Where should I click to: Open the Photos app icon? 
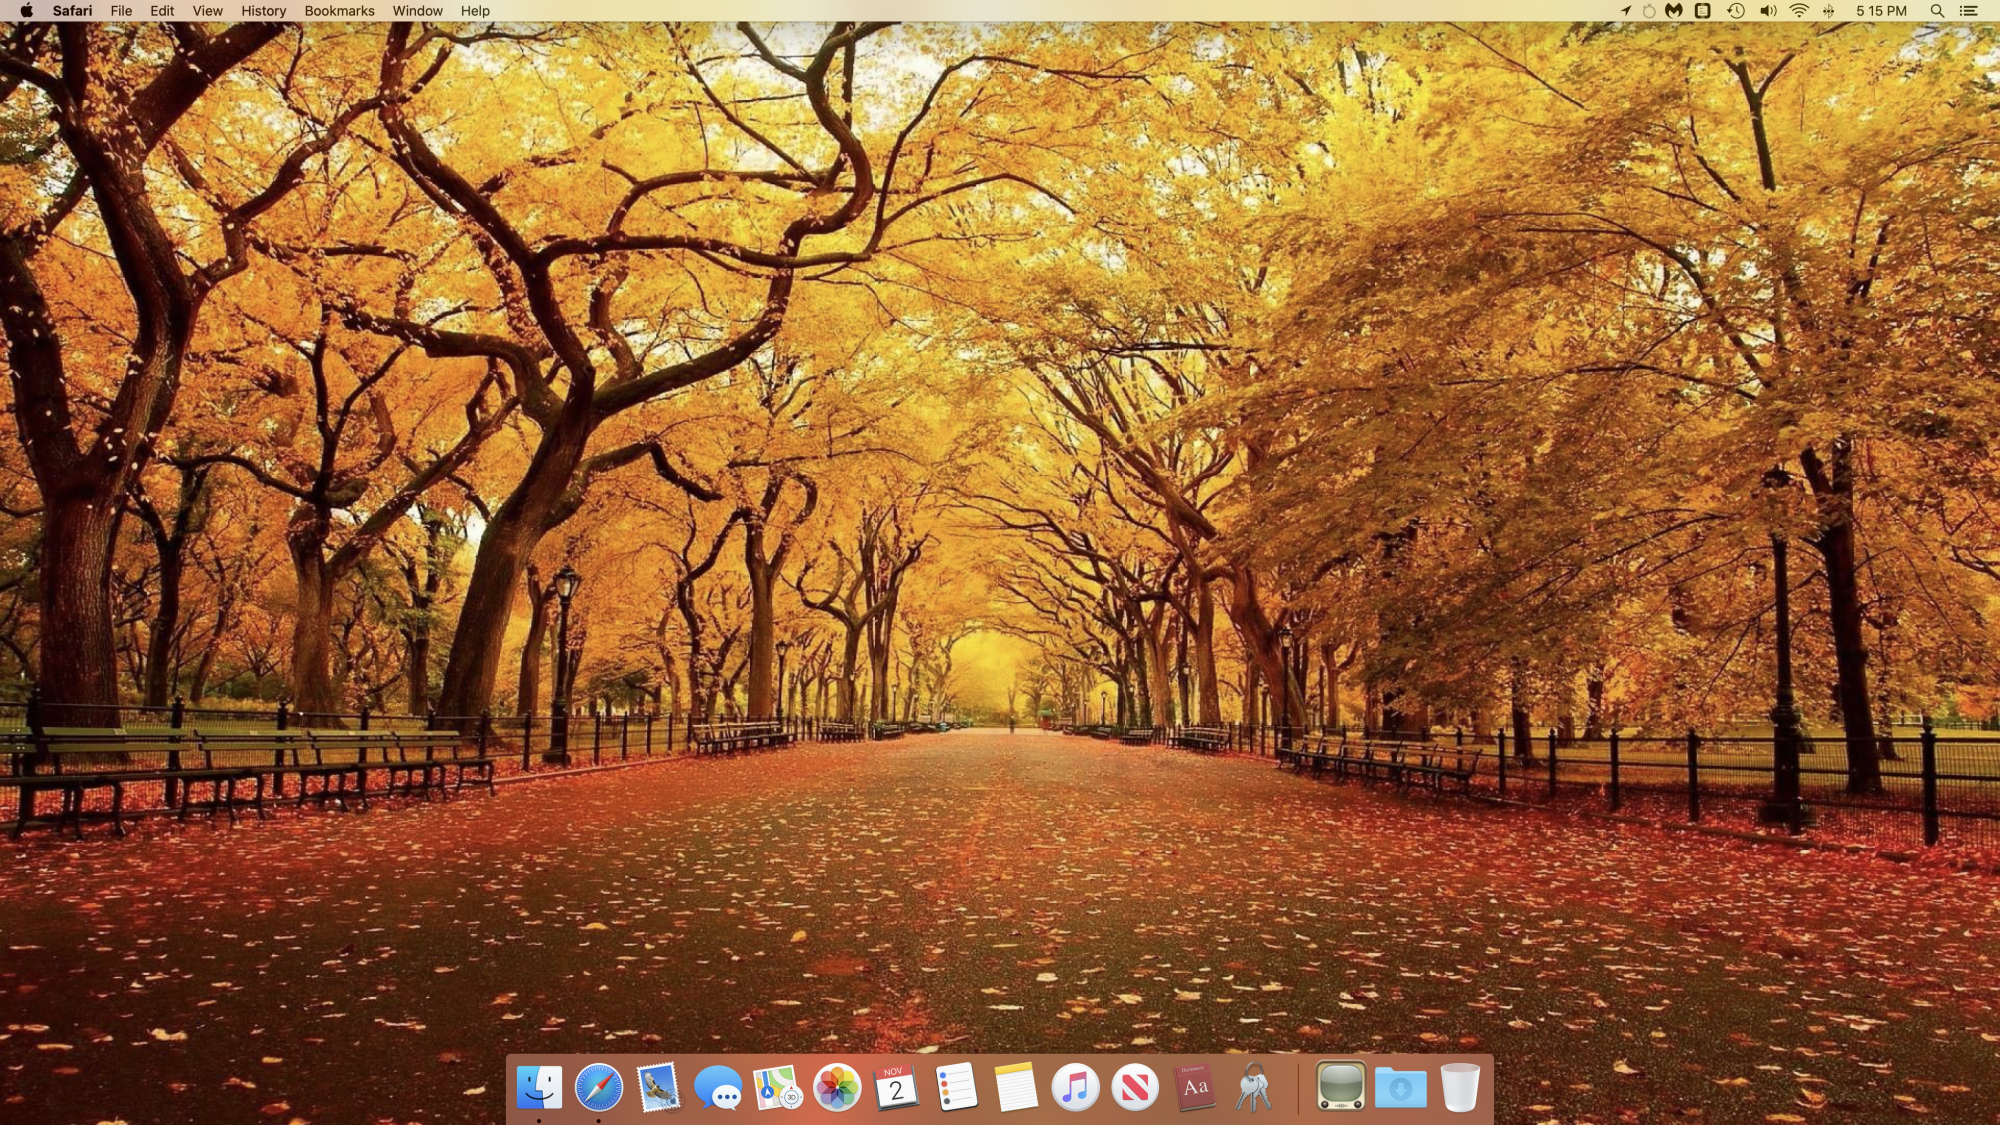(x=837, y=1087)
